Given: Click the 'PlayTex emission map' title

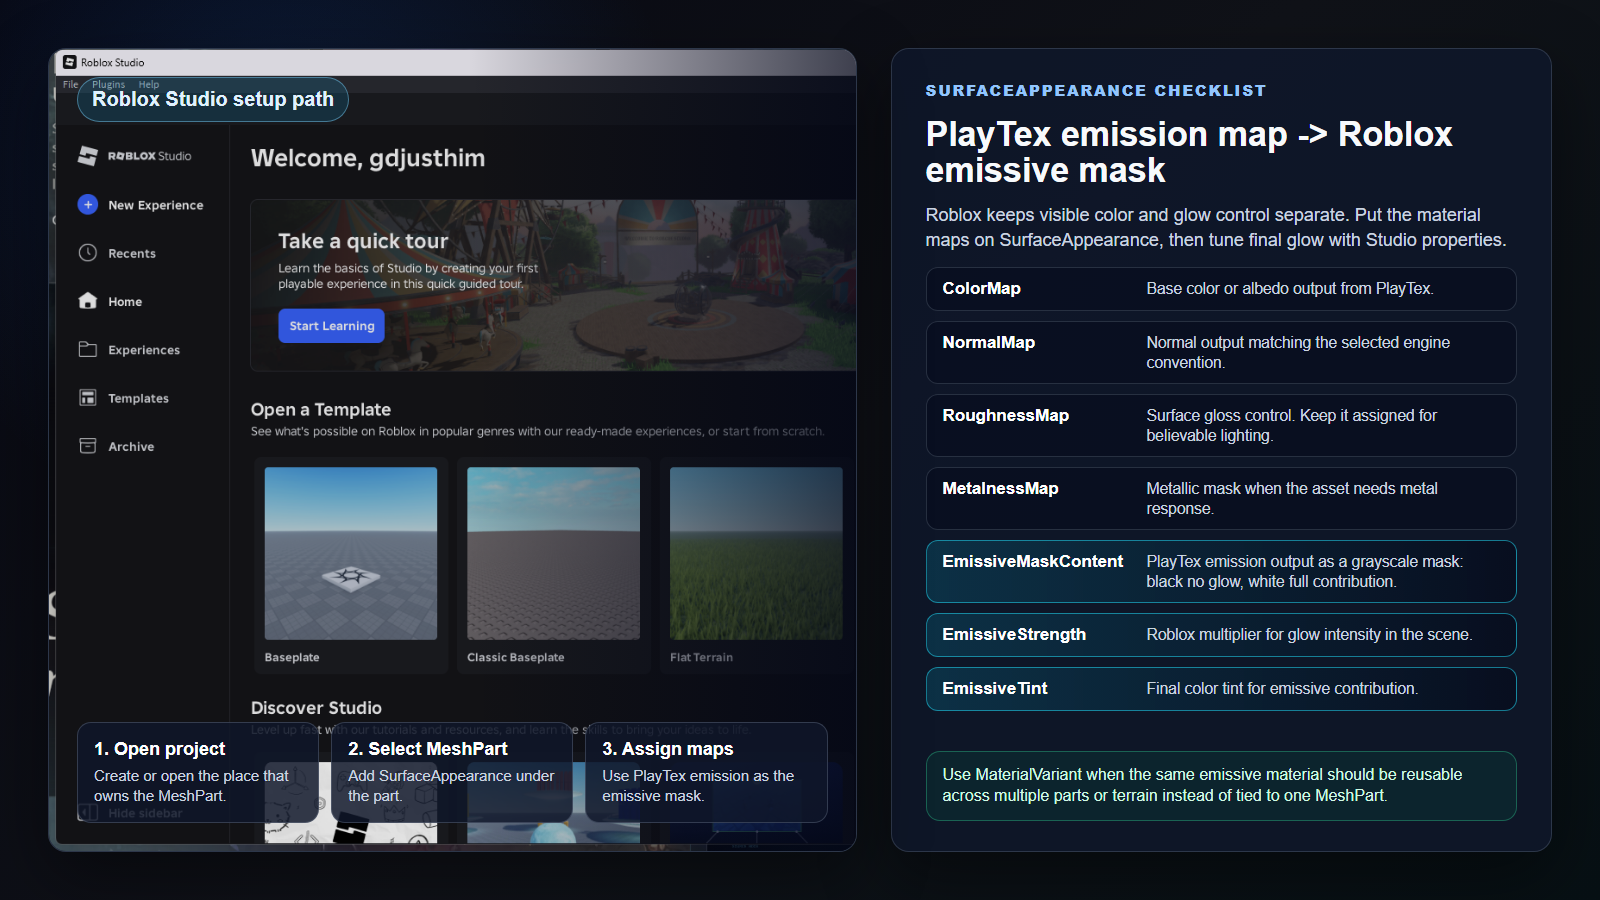Looking at the screenshot, I should coord(1189,152).
